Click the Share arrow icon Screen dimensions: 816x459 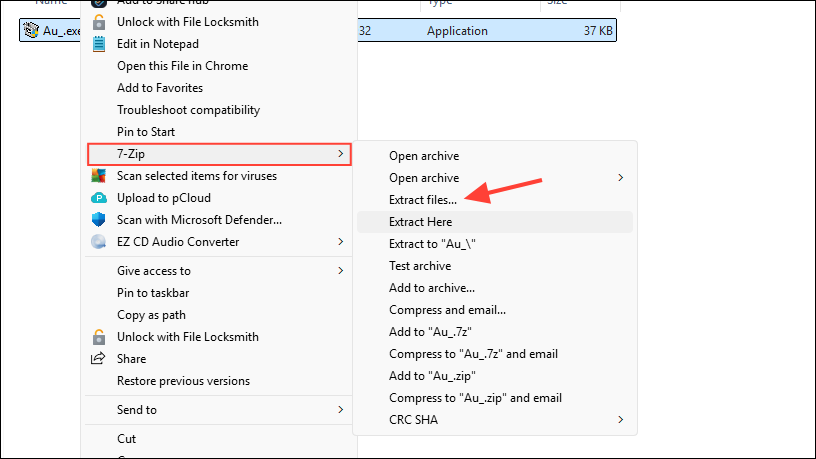[x=98, y=358]
